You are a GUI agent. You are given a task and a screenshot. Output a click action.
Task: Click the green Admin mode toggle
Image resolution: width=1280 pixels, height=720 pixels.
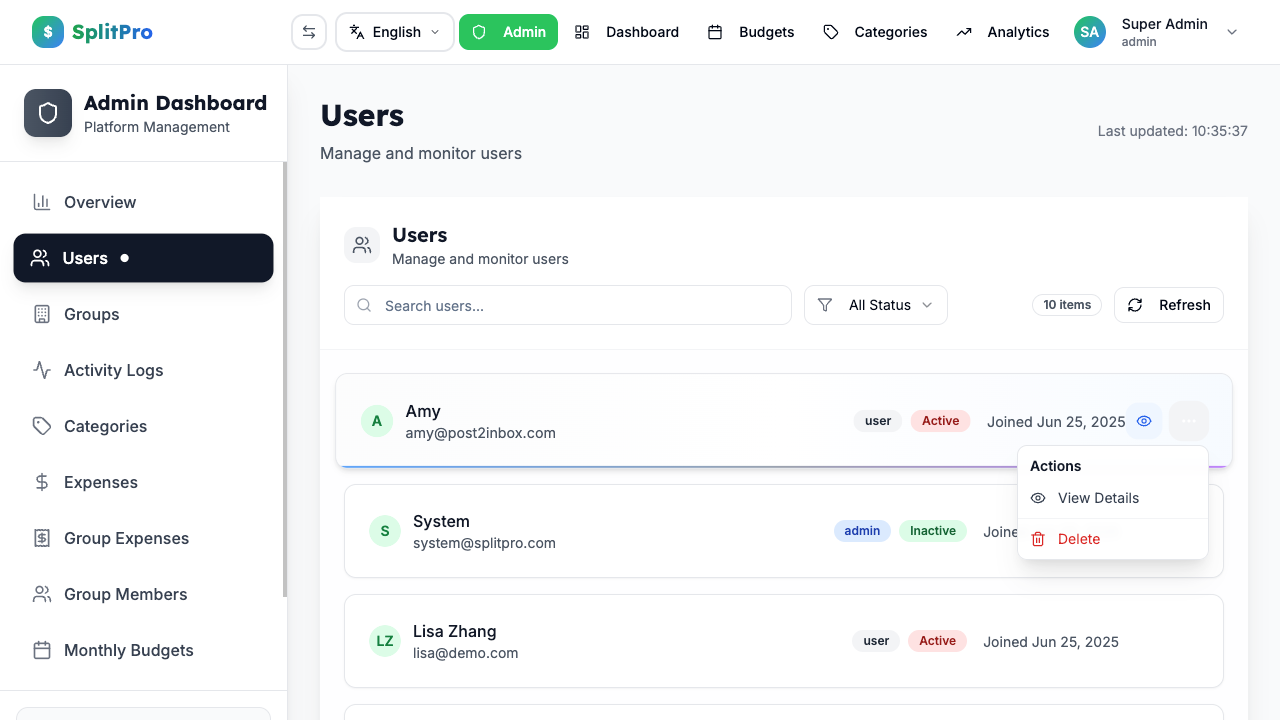coord(508,31)
